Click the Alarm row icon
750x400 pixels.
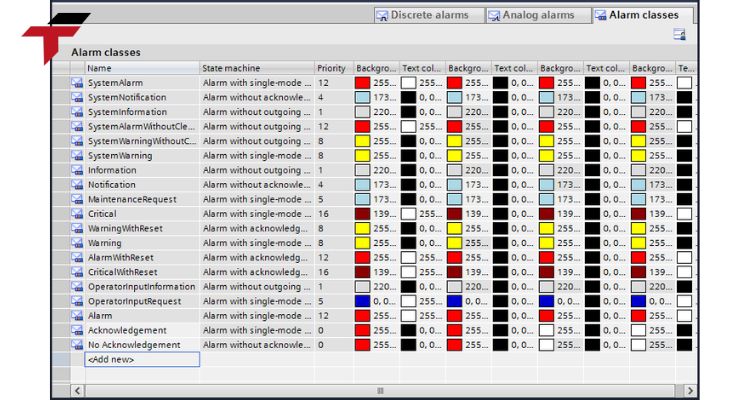[x=77, y=316]
